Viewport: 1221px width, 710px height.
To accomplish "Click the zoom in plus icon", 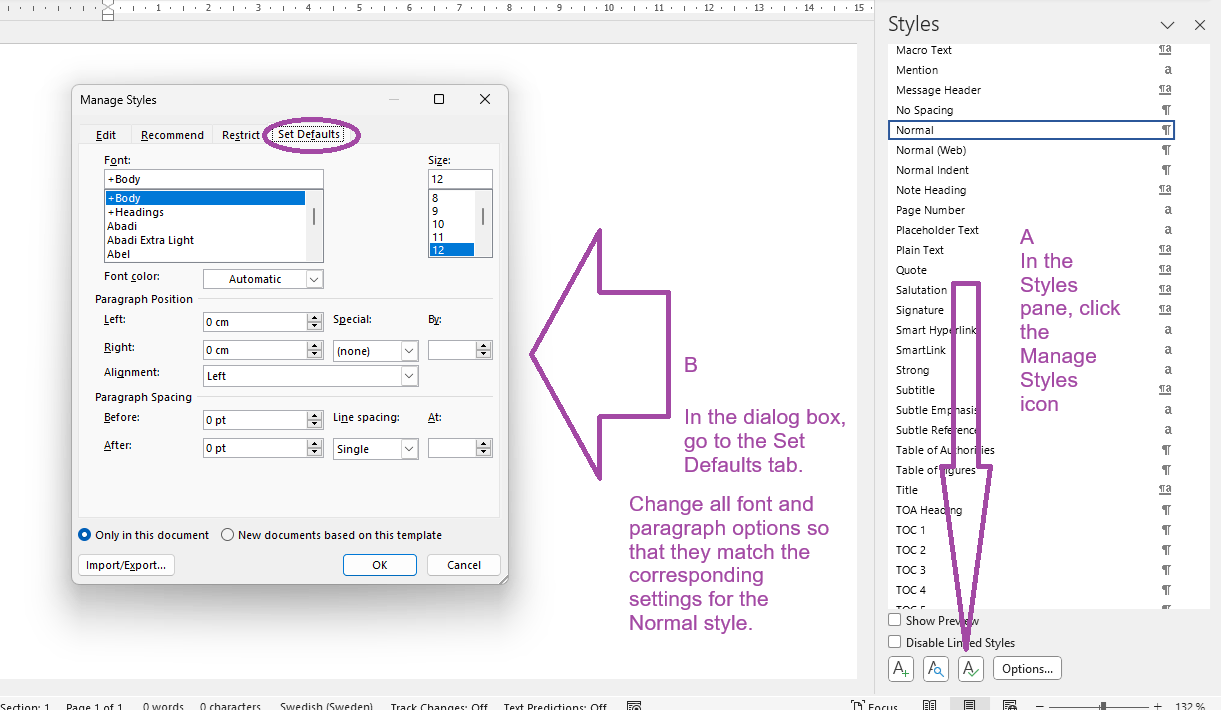I will tap(1158, 706).
